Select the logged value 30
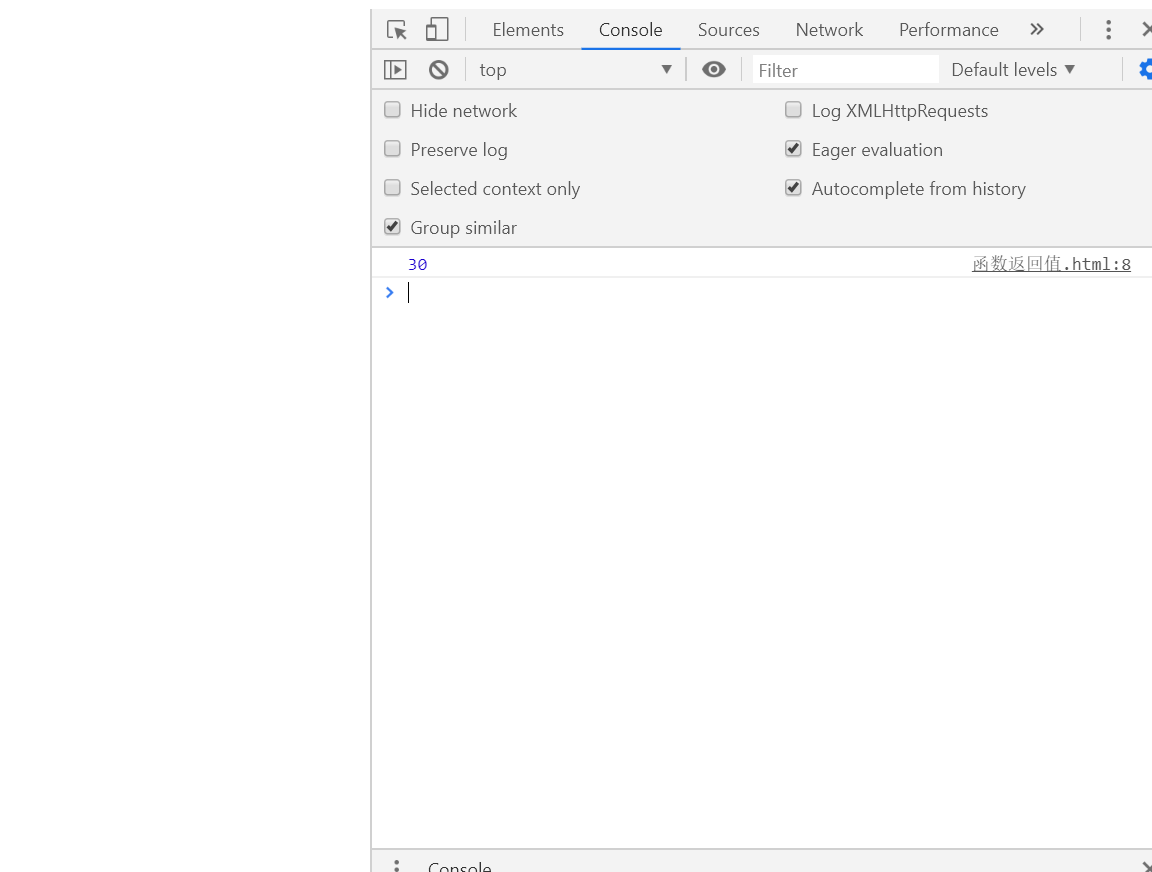 point(417,264)
